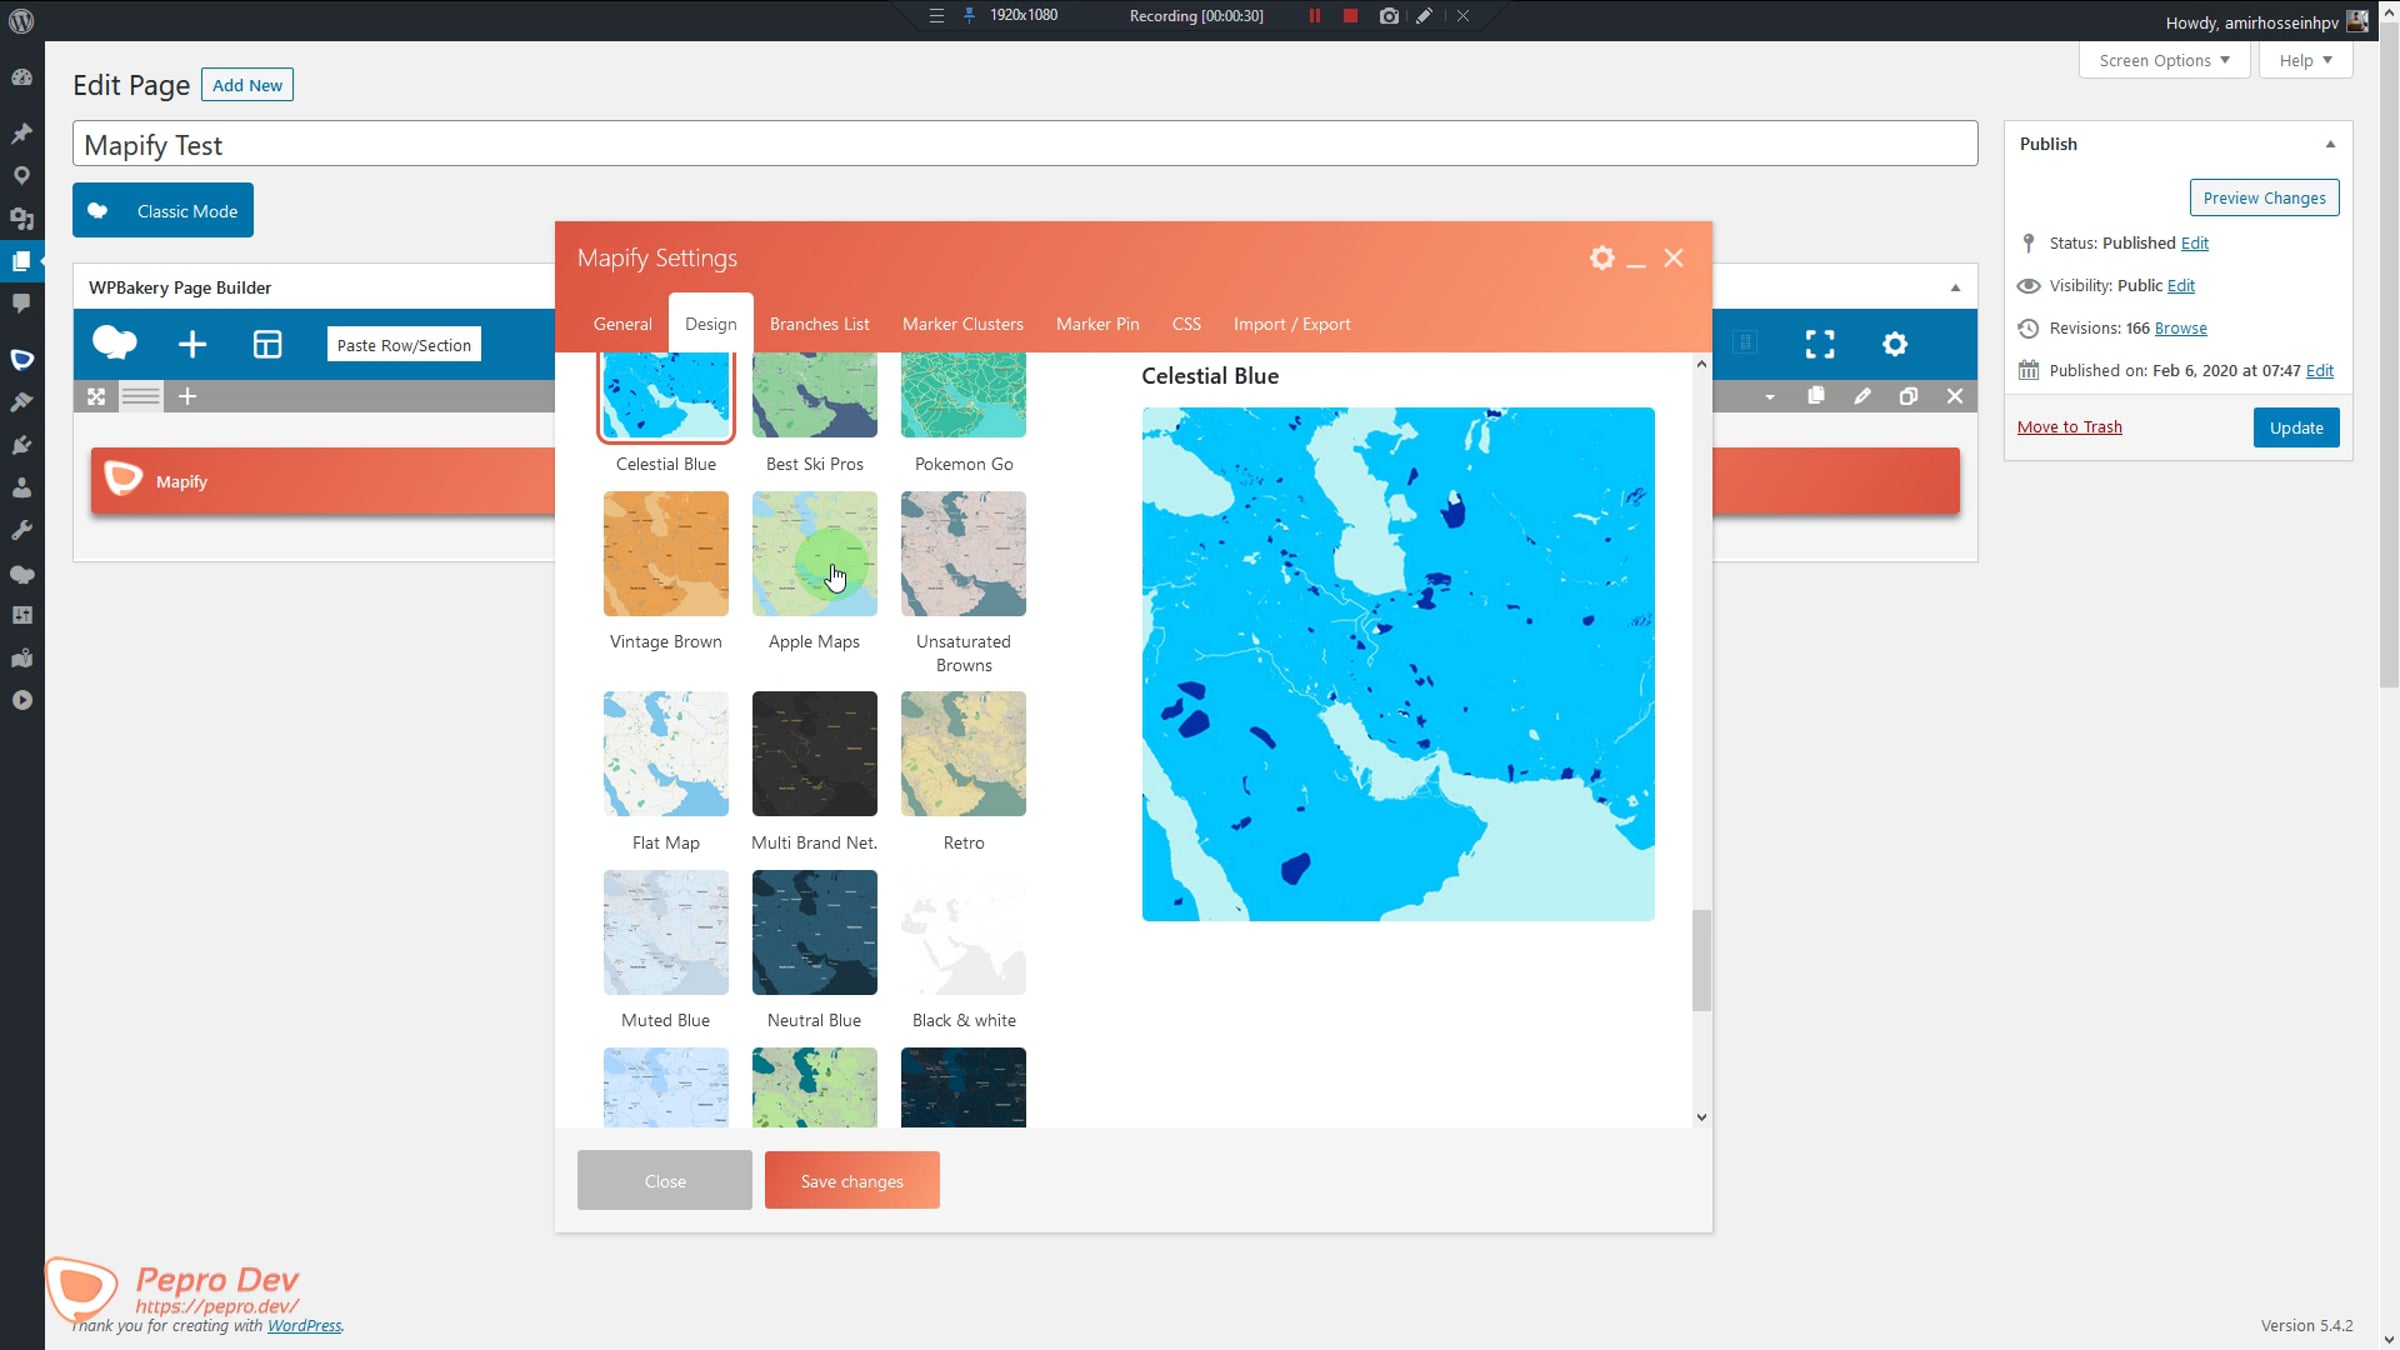The width and height of the screenshot is (2400, 1350).
Task: Open the Marker Pin tab
Action: pyautogui.click(x=1097, y=324)
